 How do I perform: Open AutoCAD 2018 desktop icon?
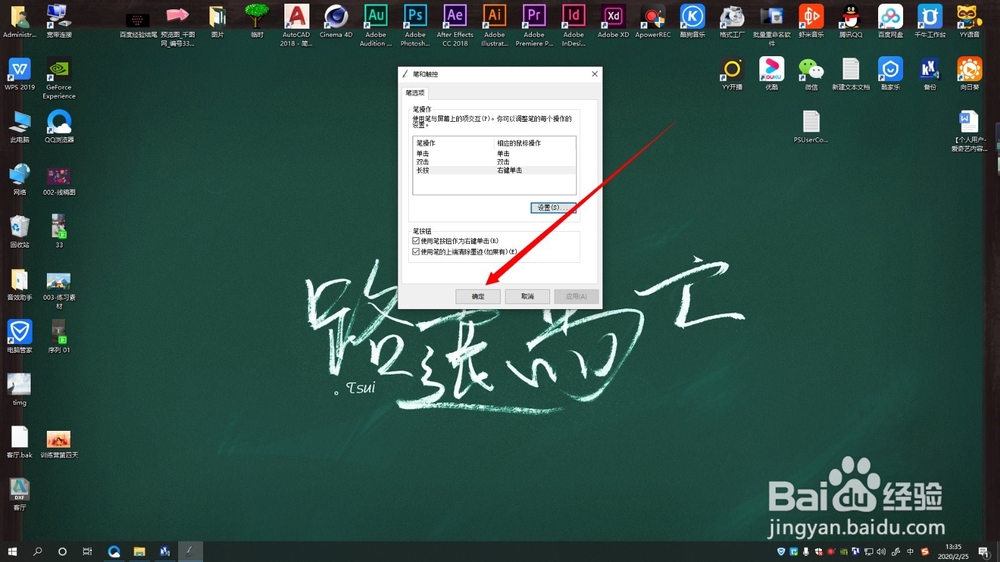coord(297,26)
